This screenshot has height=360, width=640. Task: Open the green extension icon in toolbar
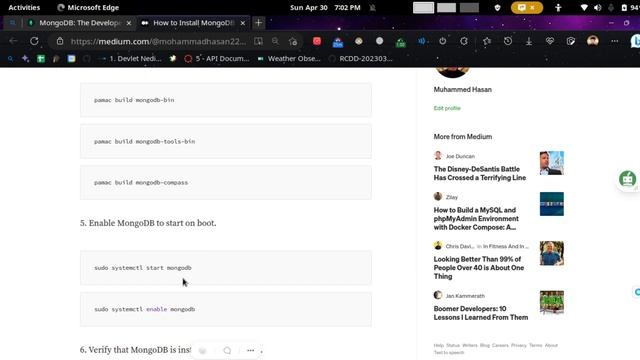pos(401,42)
